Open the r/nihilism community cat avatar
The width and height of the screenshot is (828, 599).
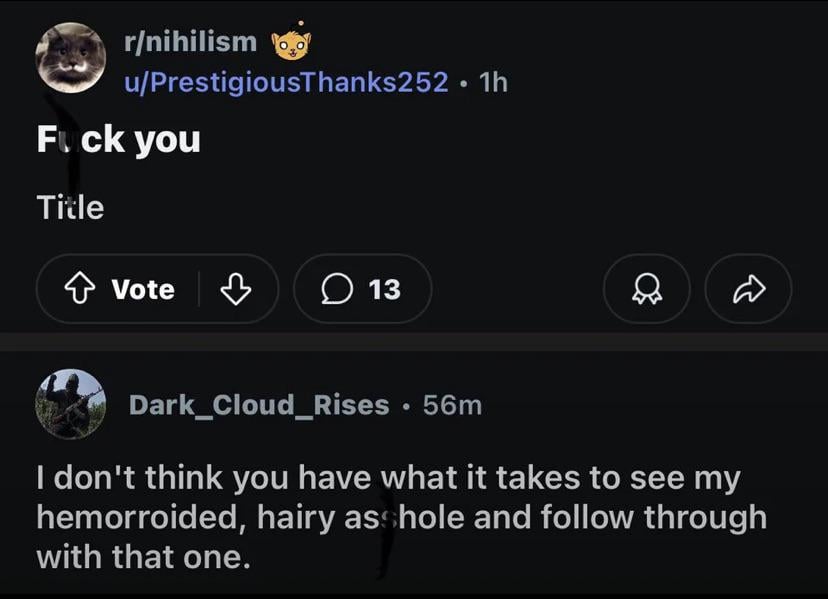coord(70,57)
